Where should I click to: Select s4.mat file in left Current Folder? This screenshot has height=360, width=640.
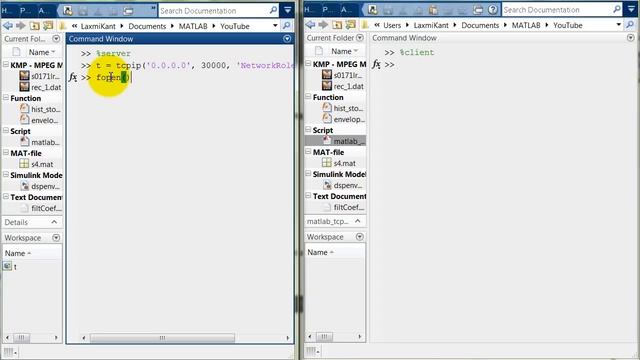(x=36, y=164)
